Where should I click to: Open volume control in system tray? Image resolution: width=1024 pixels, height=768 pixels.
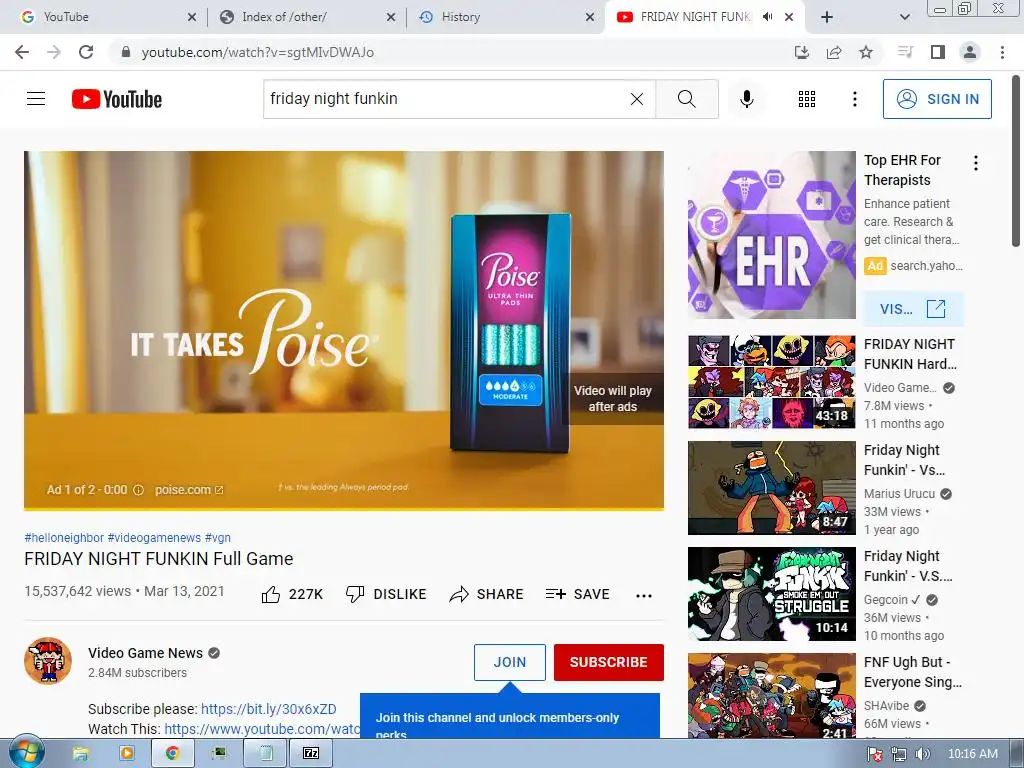coord(922,754)
